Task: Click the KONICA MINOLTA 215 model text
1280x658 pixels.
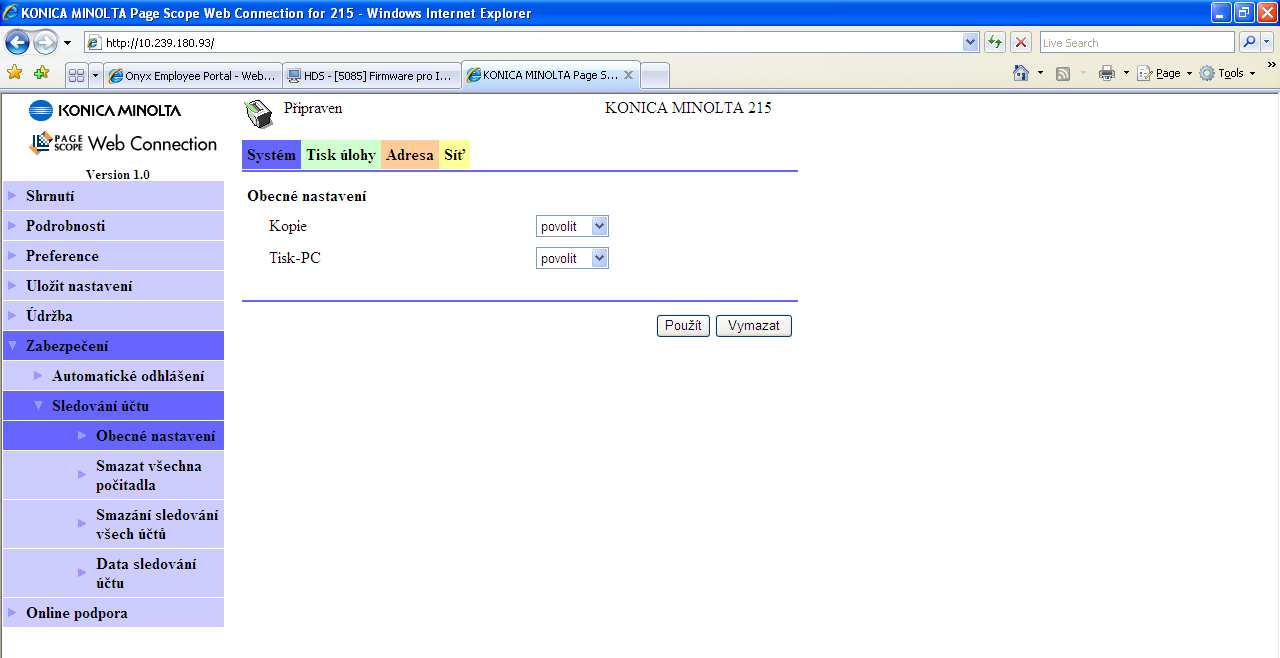Action: coord(688,108)
